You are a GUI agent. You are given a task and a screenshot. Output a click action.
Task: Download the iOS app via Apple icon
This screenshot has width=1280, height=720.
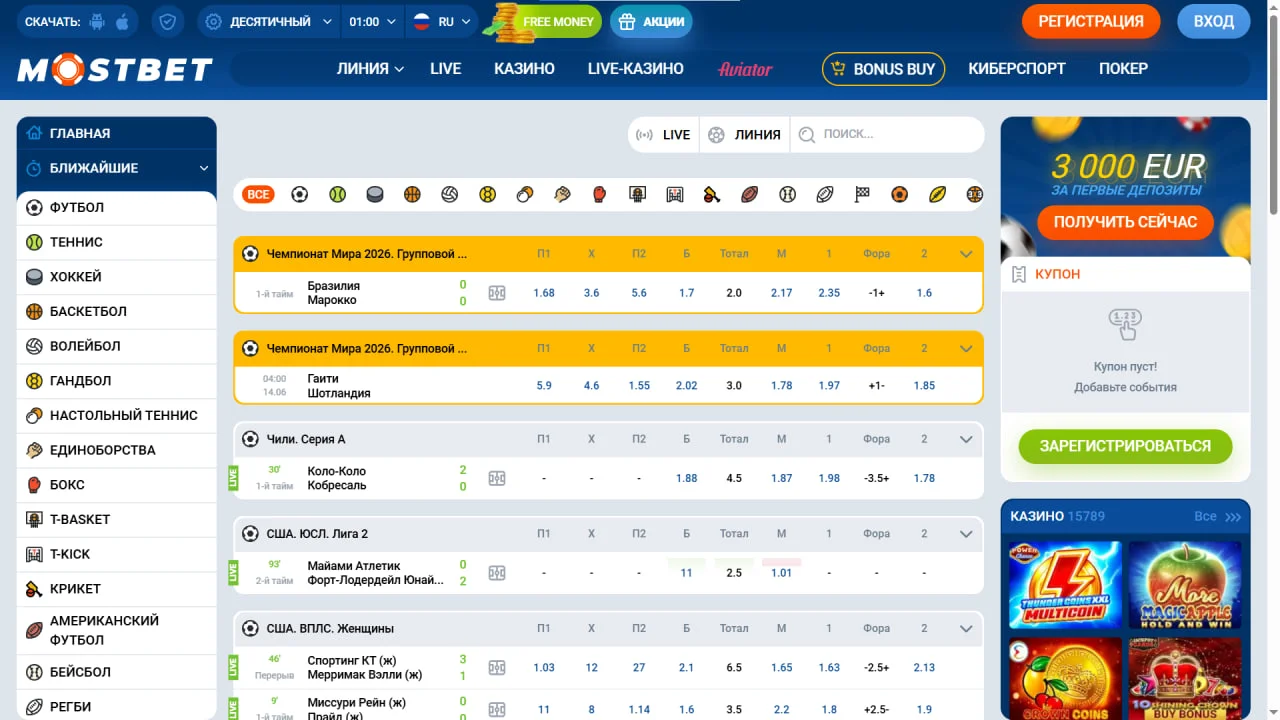(123, 21)
